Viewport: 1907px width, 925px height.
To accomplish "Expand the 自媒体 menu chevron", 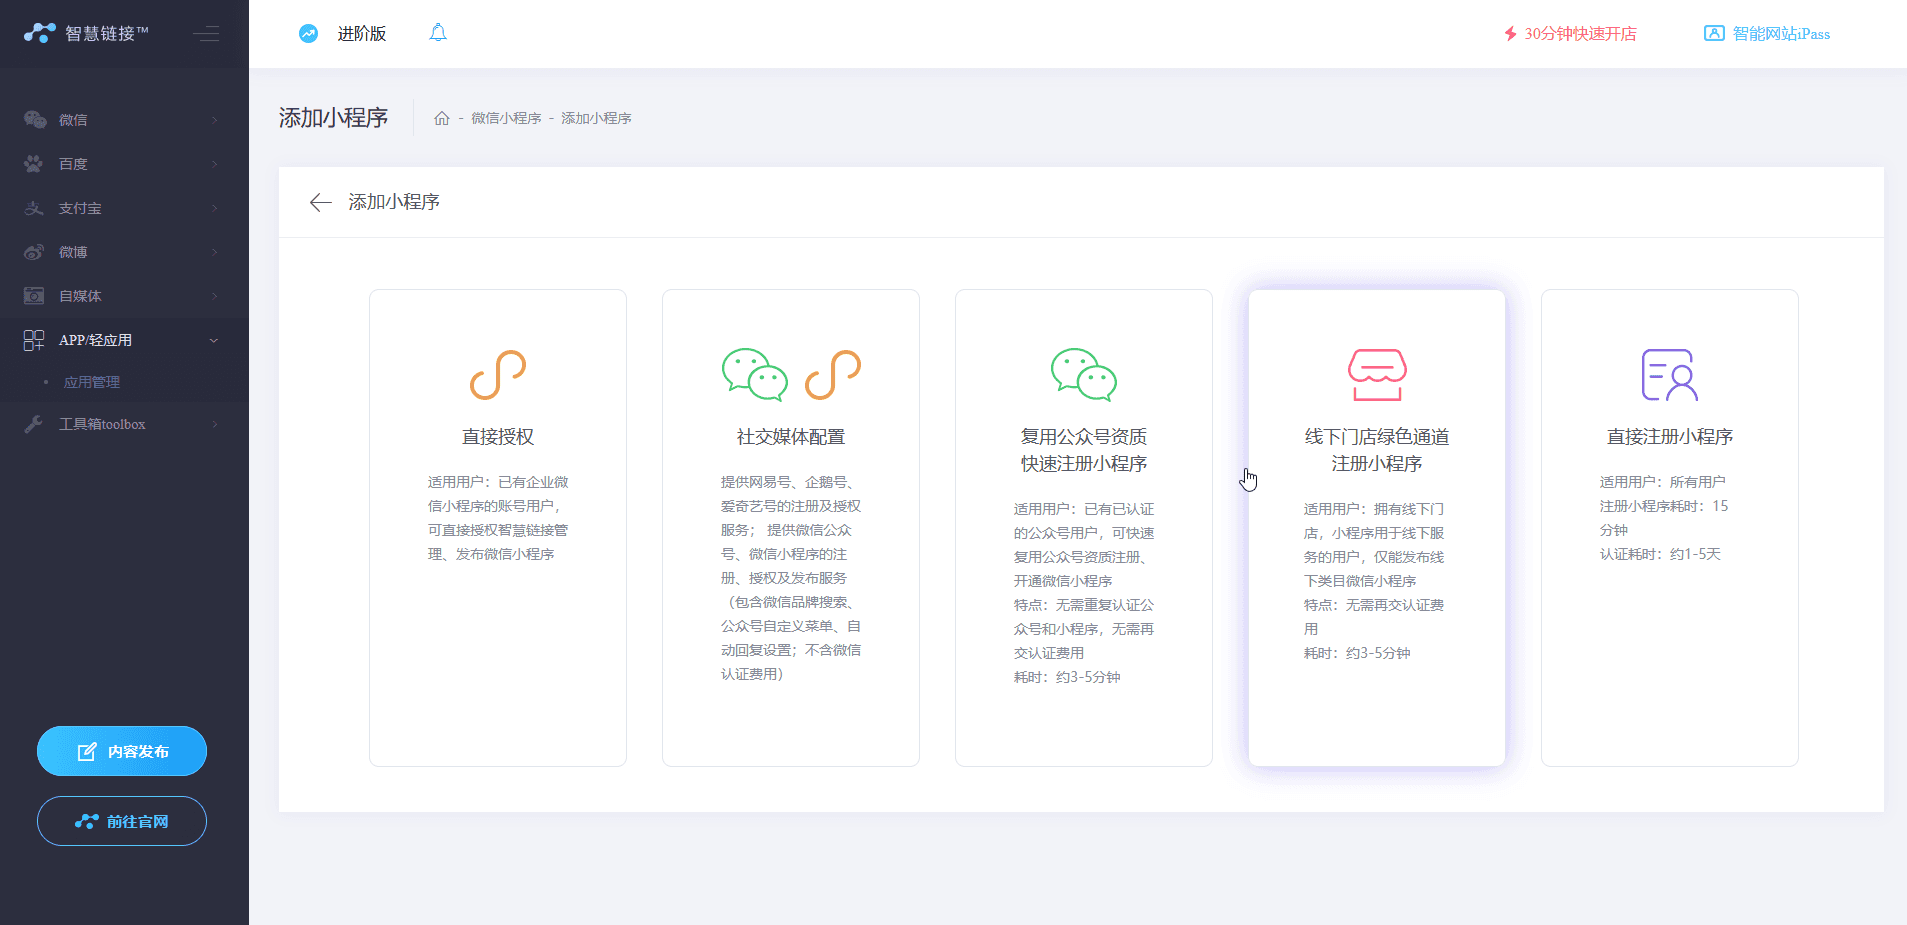I will (214, 296).
